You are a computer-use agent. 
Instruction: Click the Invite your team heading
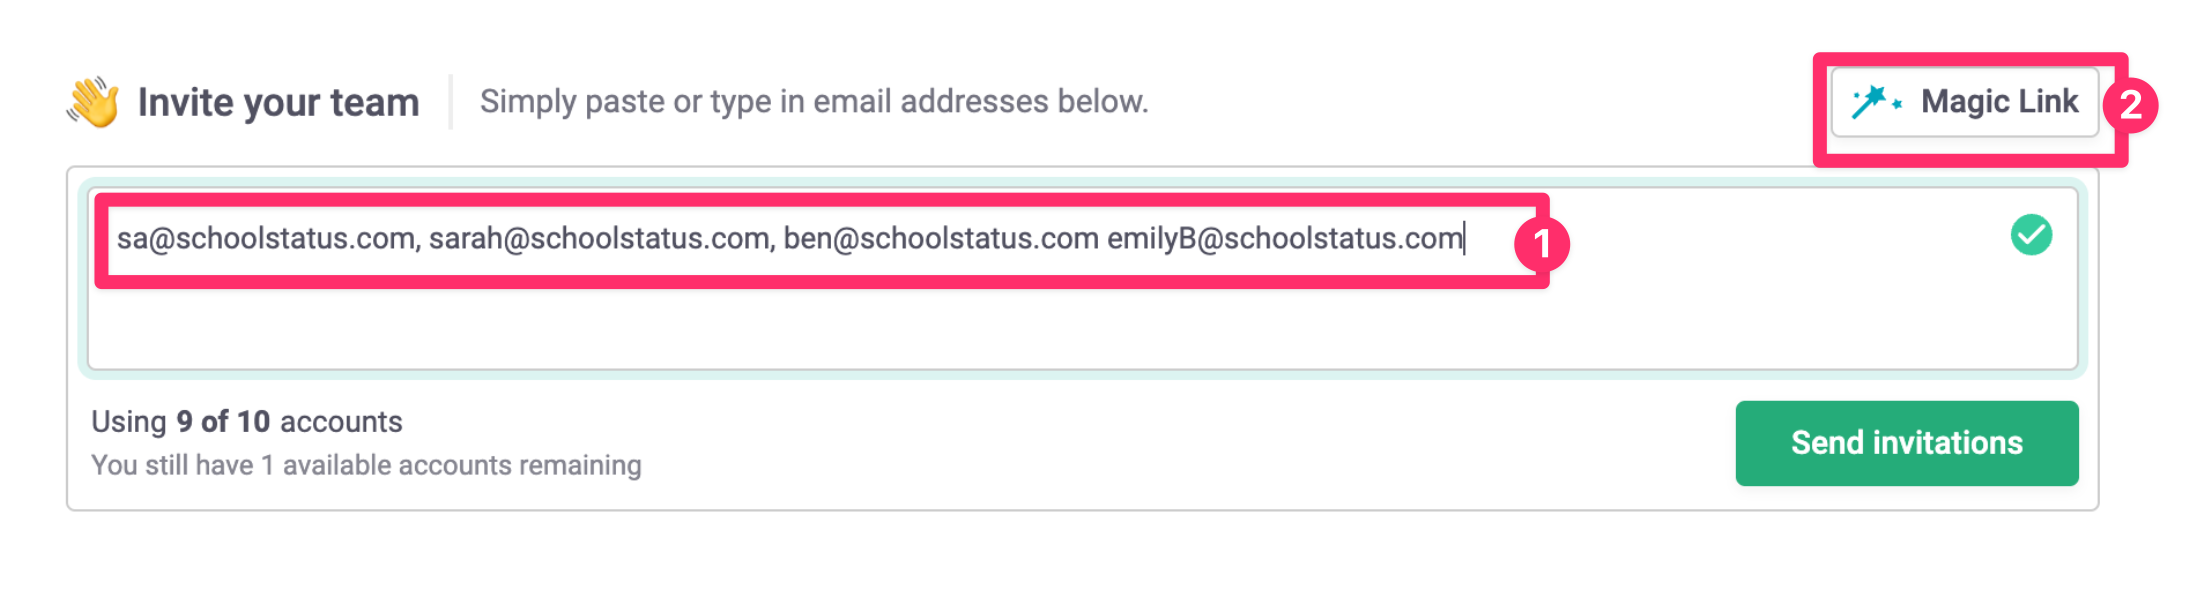pos(278,102)
